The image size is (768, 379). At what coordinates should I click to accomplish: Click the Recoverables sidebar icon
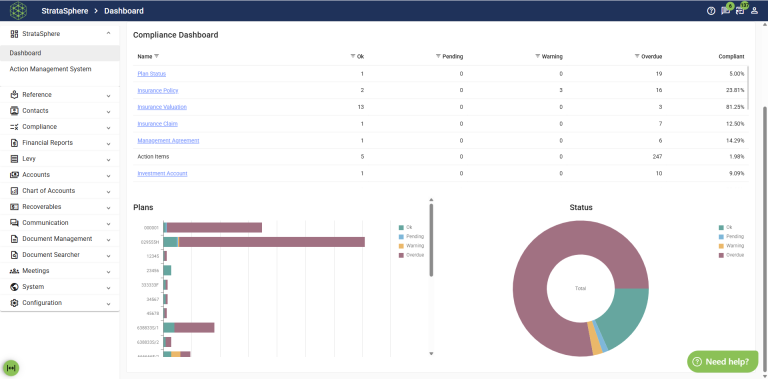pos(14,207)
